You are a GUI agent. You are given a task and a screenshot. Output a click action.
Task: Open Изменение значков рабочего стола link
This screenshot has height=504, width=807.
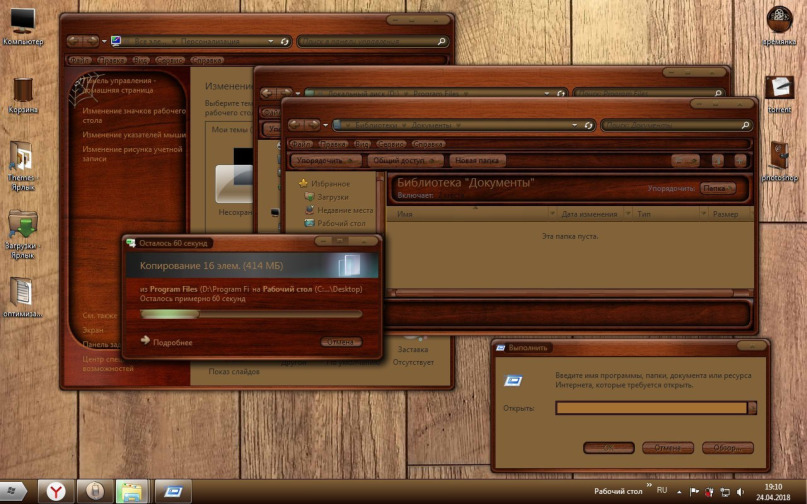click(x=134, y=115)
